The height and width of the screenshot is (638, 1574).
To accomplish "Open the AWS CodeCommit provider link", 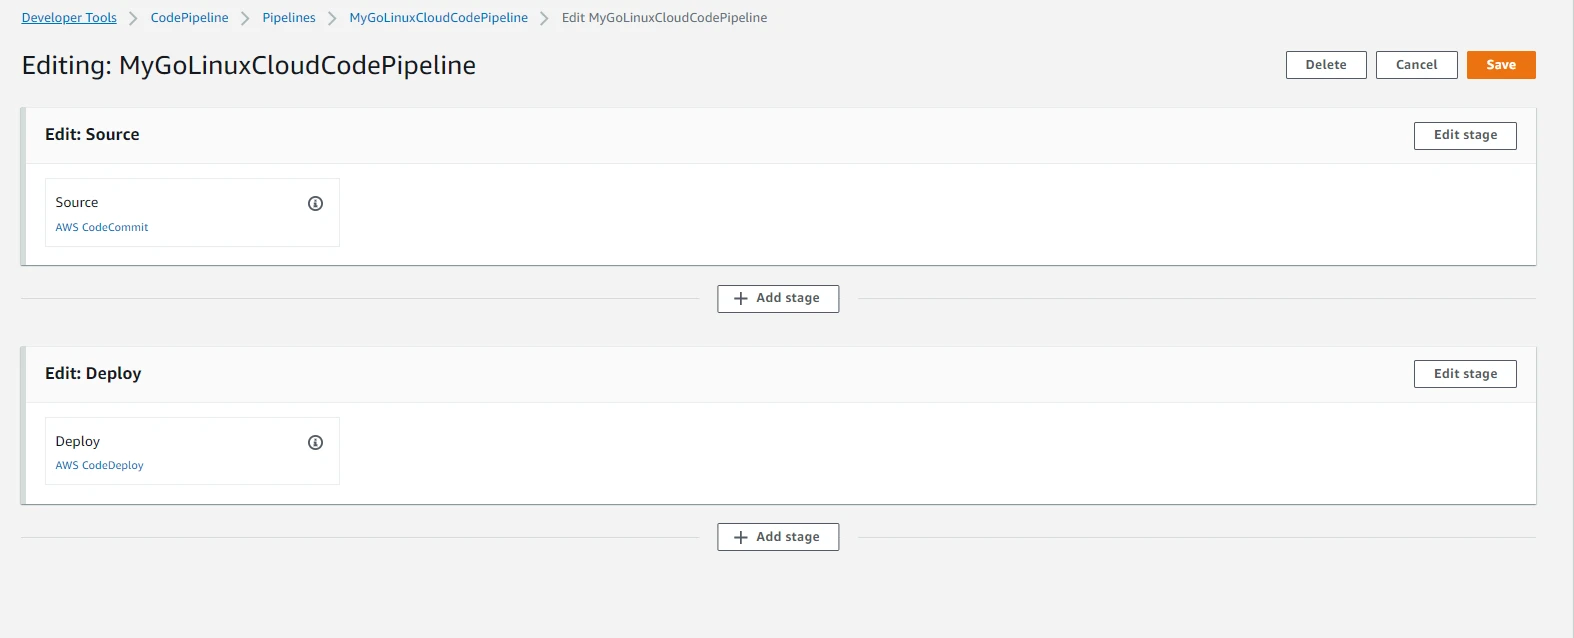I will pos(102,227).
